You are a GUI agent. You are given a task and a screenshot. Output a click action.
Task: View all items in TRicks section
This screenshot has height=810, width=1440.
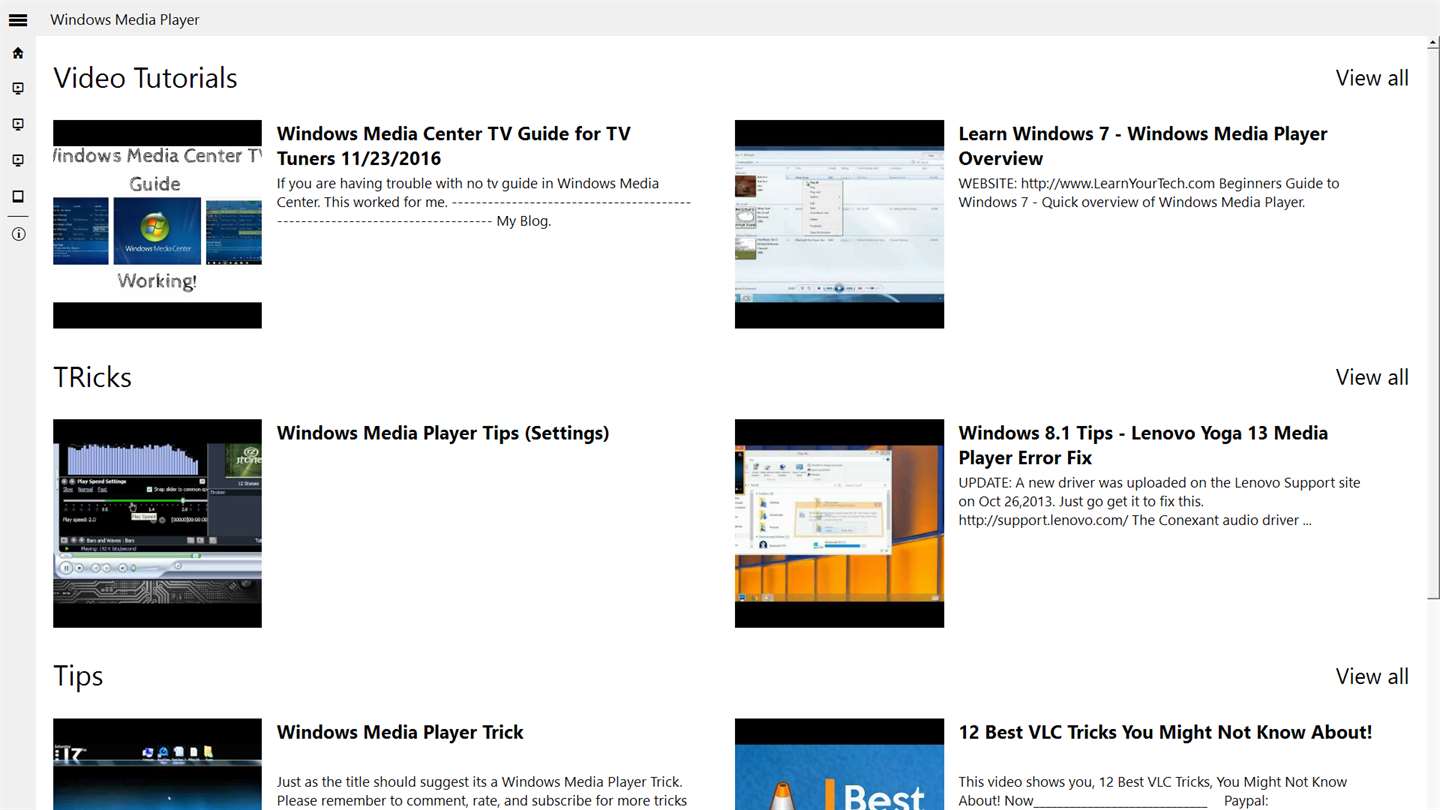pyautogui.click(x=1372, y=377)
